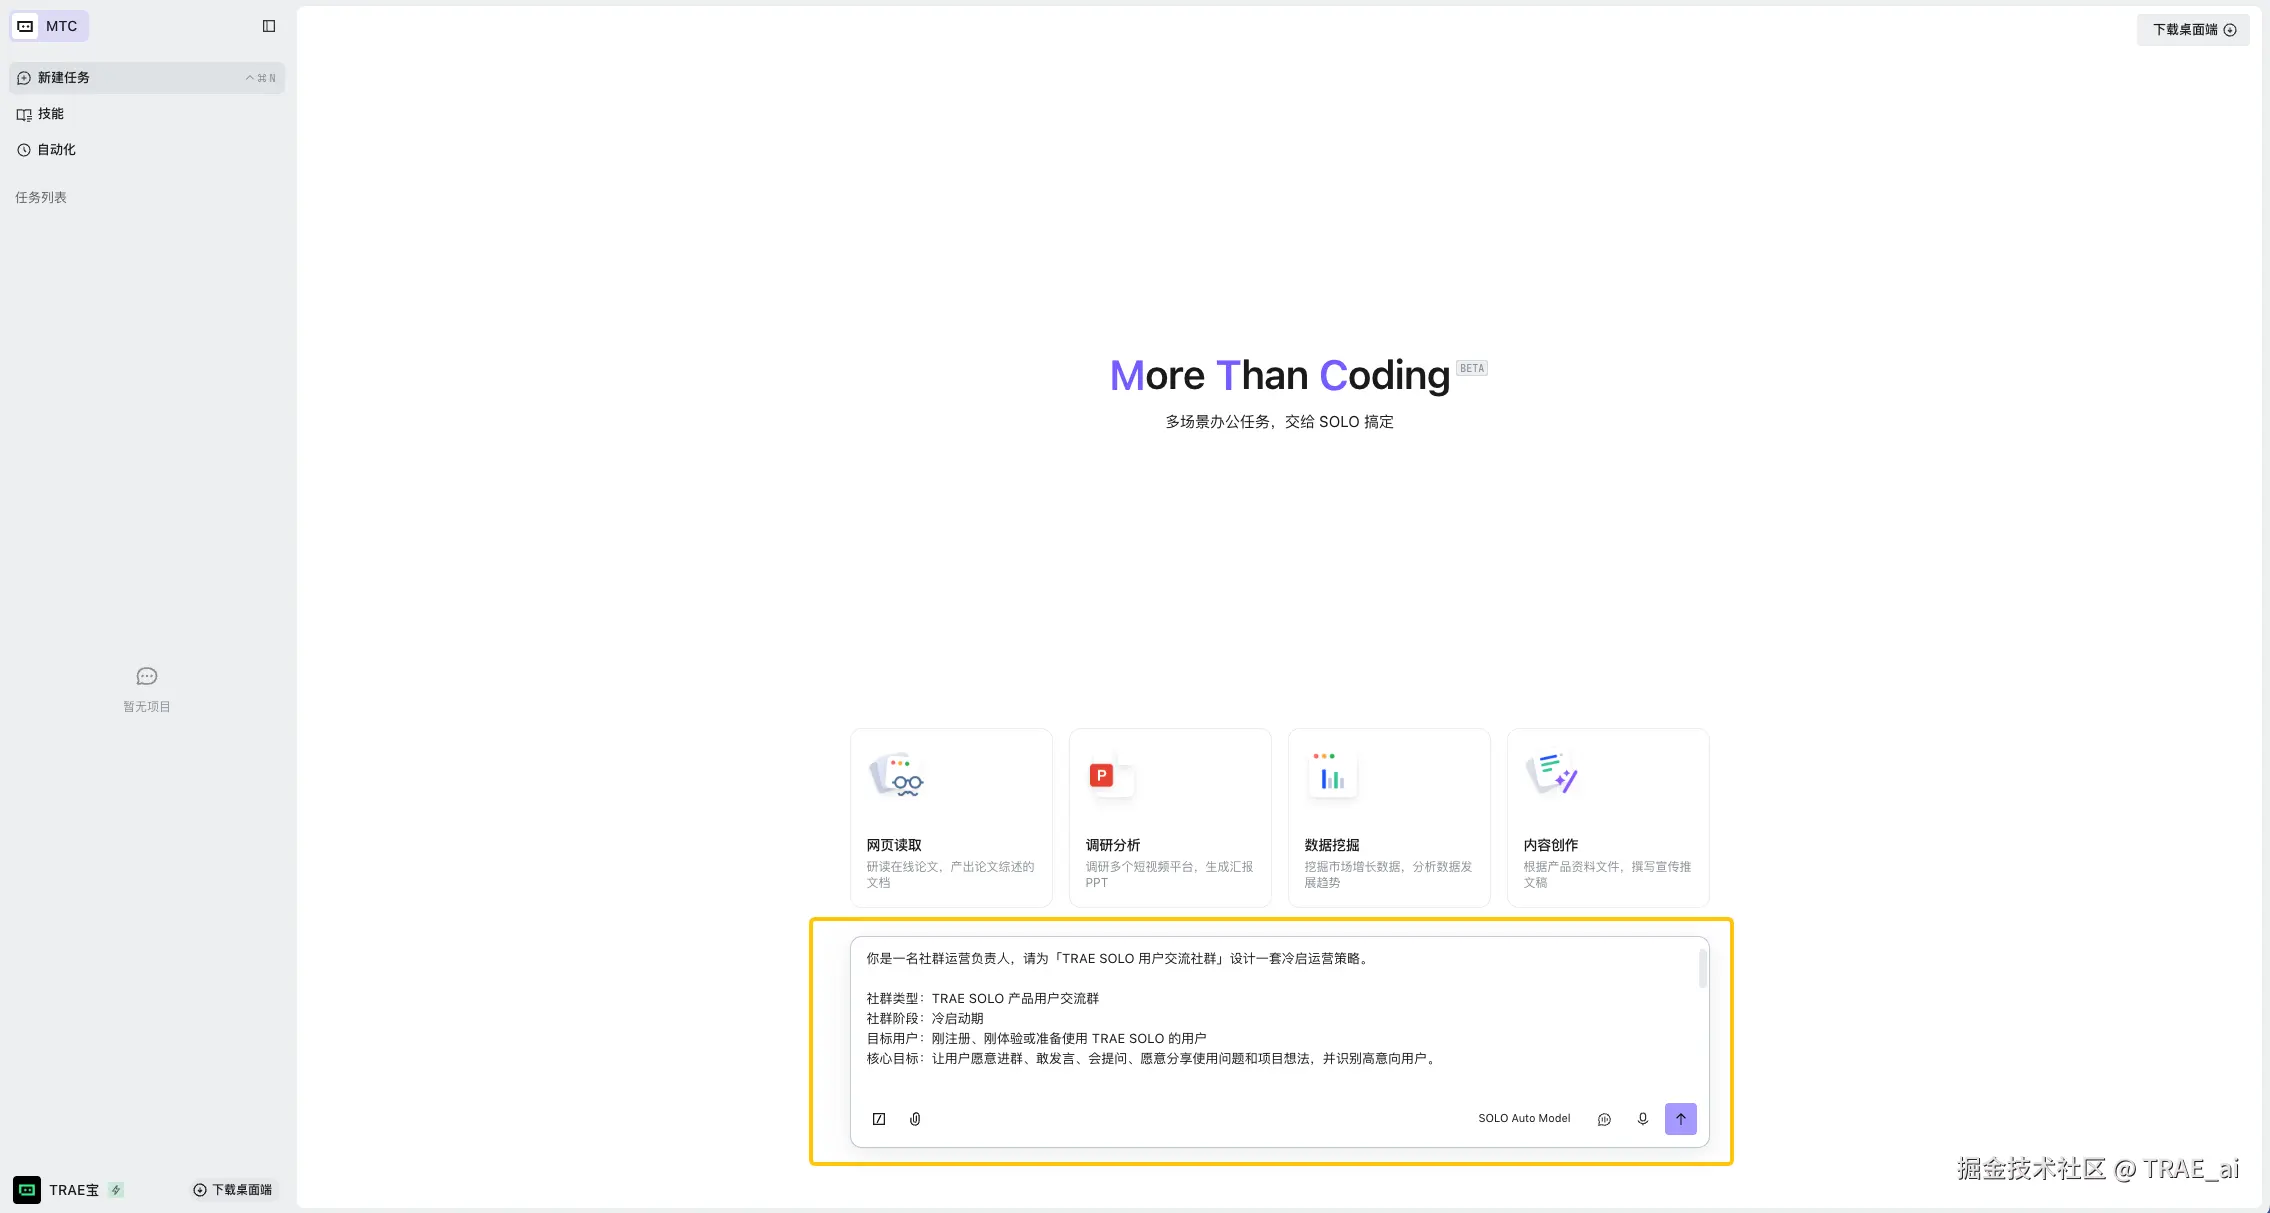Click the 任务列表 section label

pos(41,198)
